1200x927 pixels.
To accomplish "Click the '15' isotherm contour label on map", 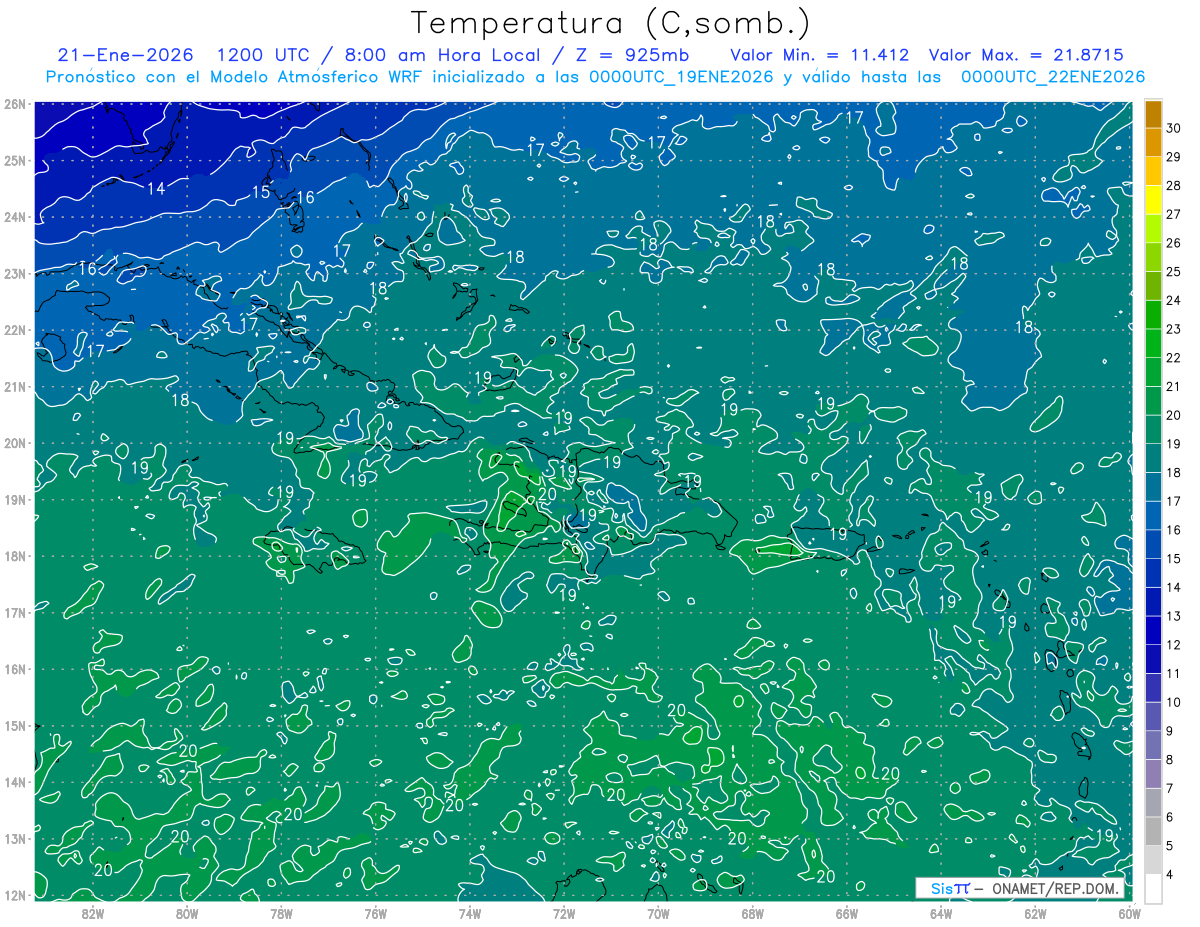I will [x=261, y=192].
